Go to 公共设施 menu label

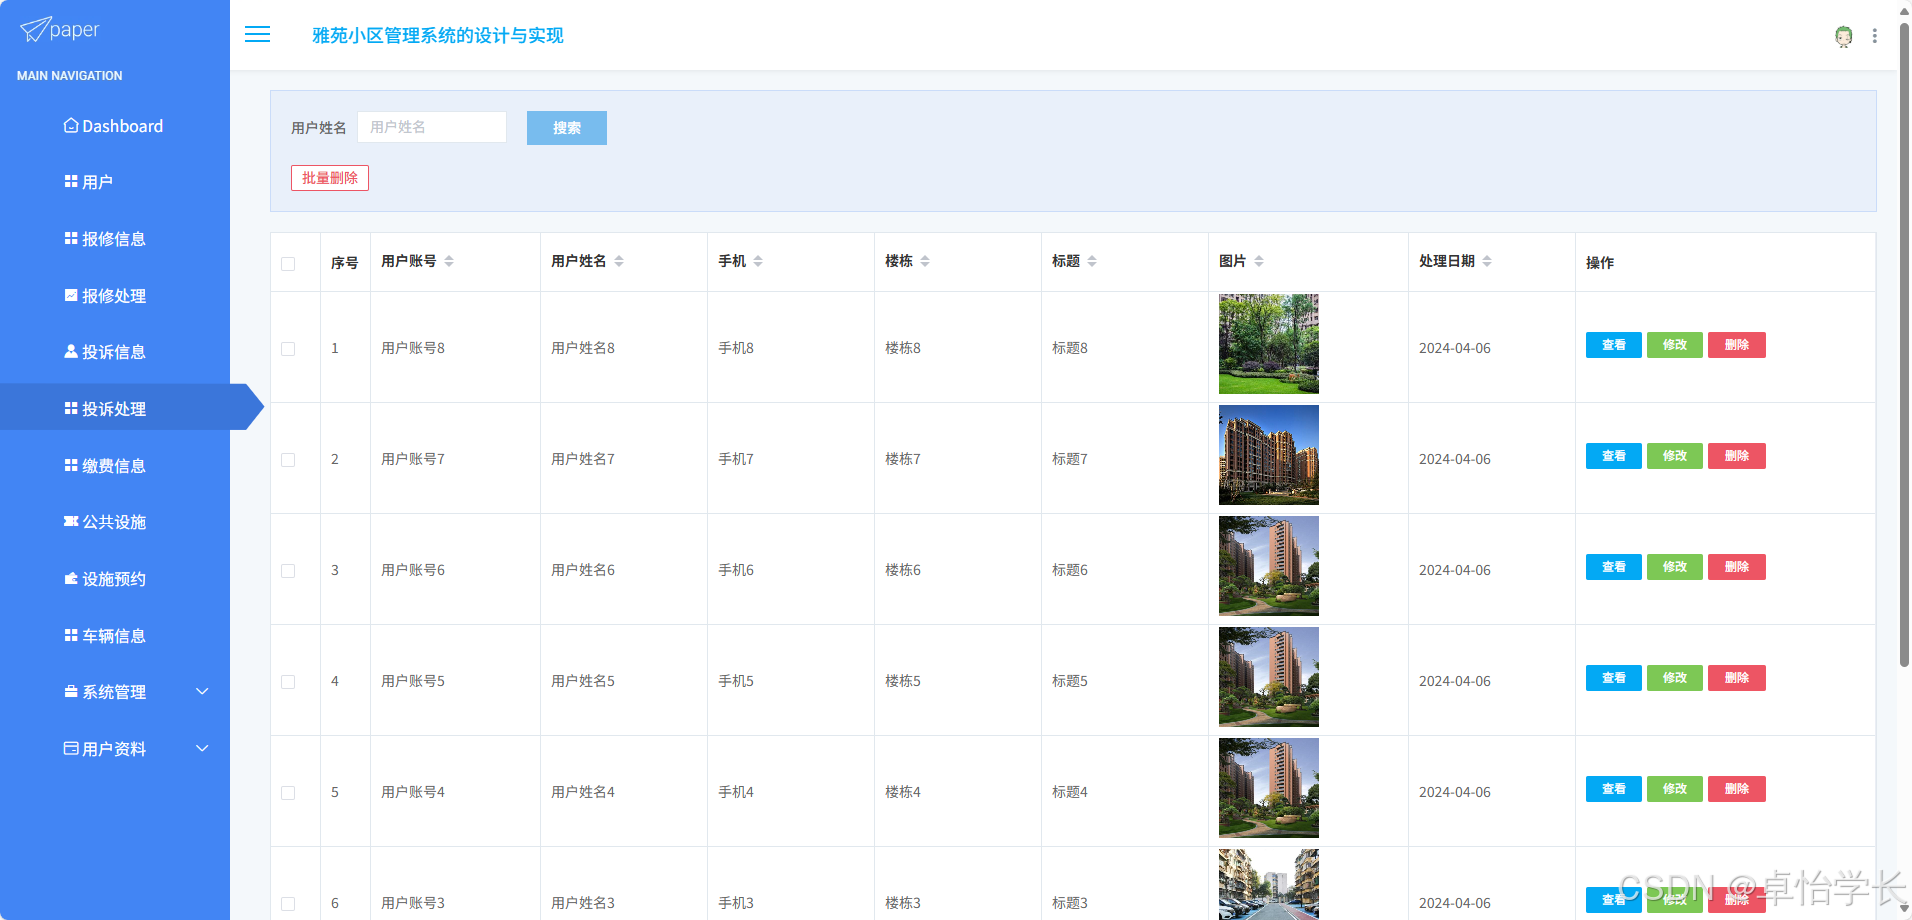click(114, 522)
